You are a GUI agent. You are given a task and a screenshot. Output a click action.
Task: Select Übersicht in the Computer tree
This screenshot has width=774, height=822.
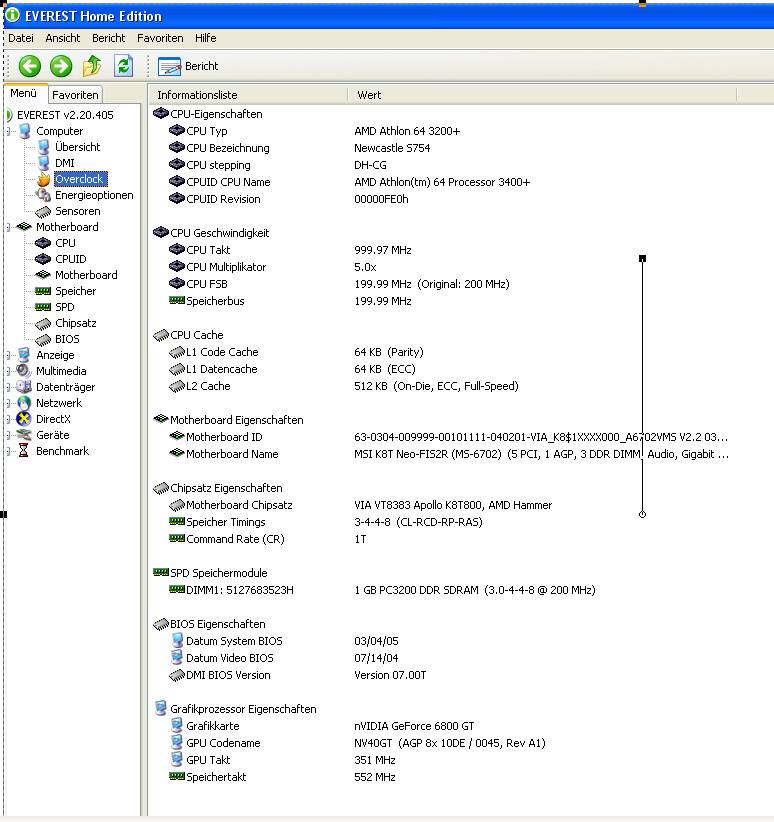(77, 147)
